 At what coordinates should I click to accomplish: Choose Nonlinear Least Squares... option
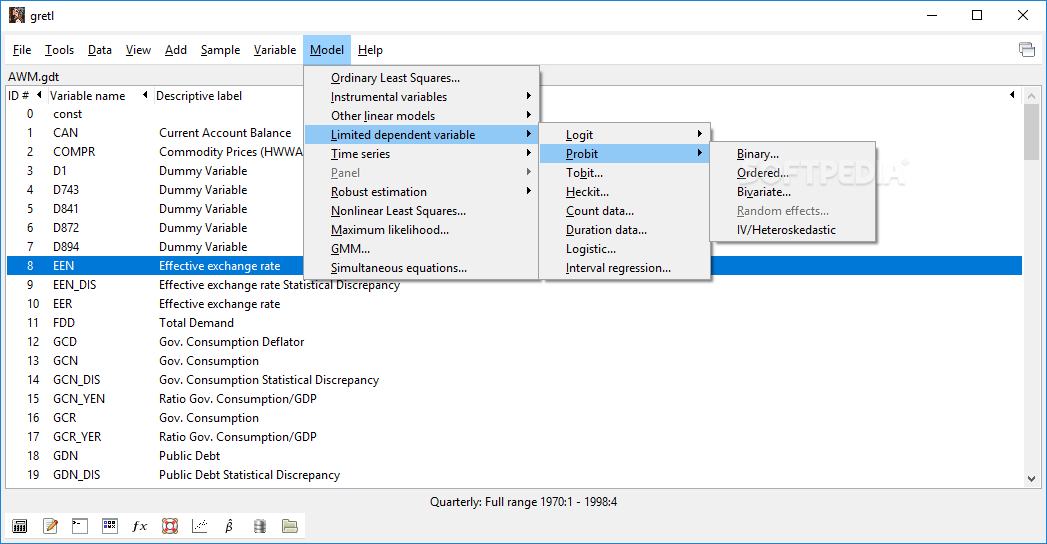[421, 210]
